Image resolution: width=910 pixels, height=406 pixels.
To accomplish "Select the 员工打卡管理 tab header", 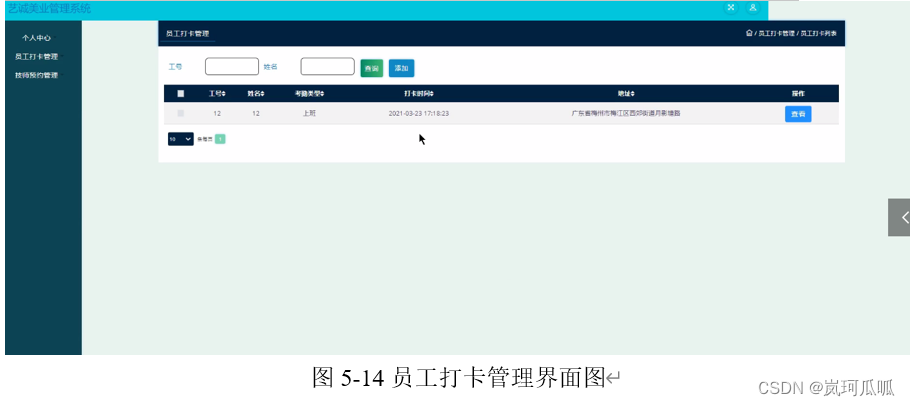I will click(x=187, y=34).
